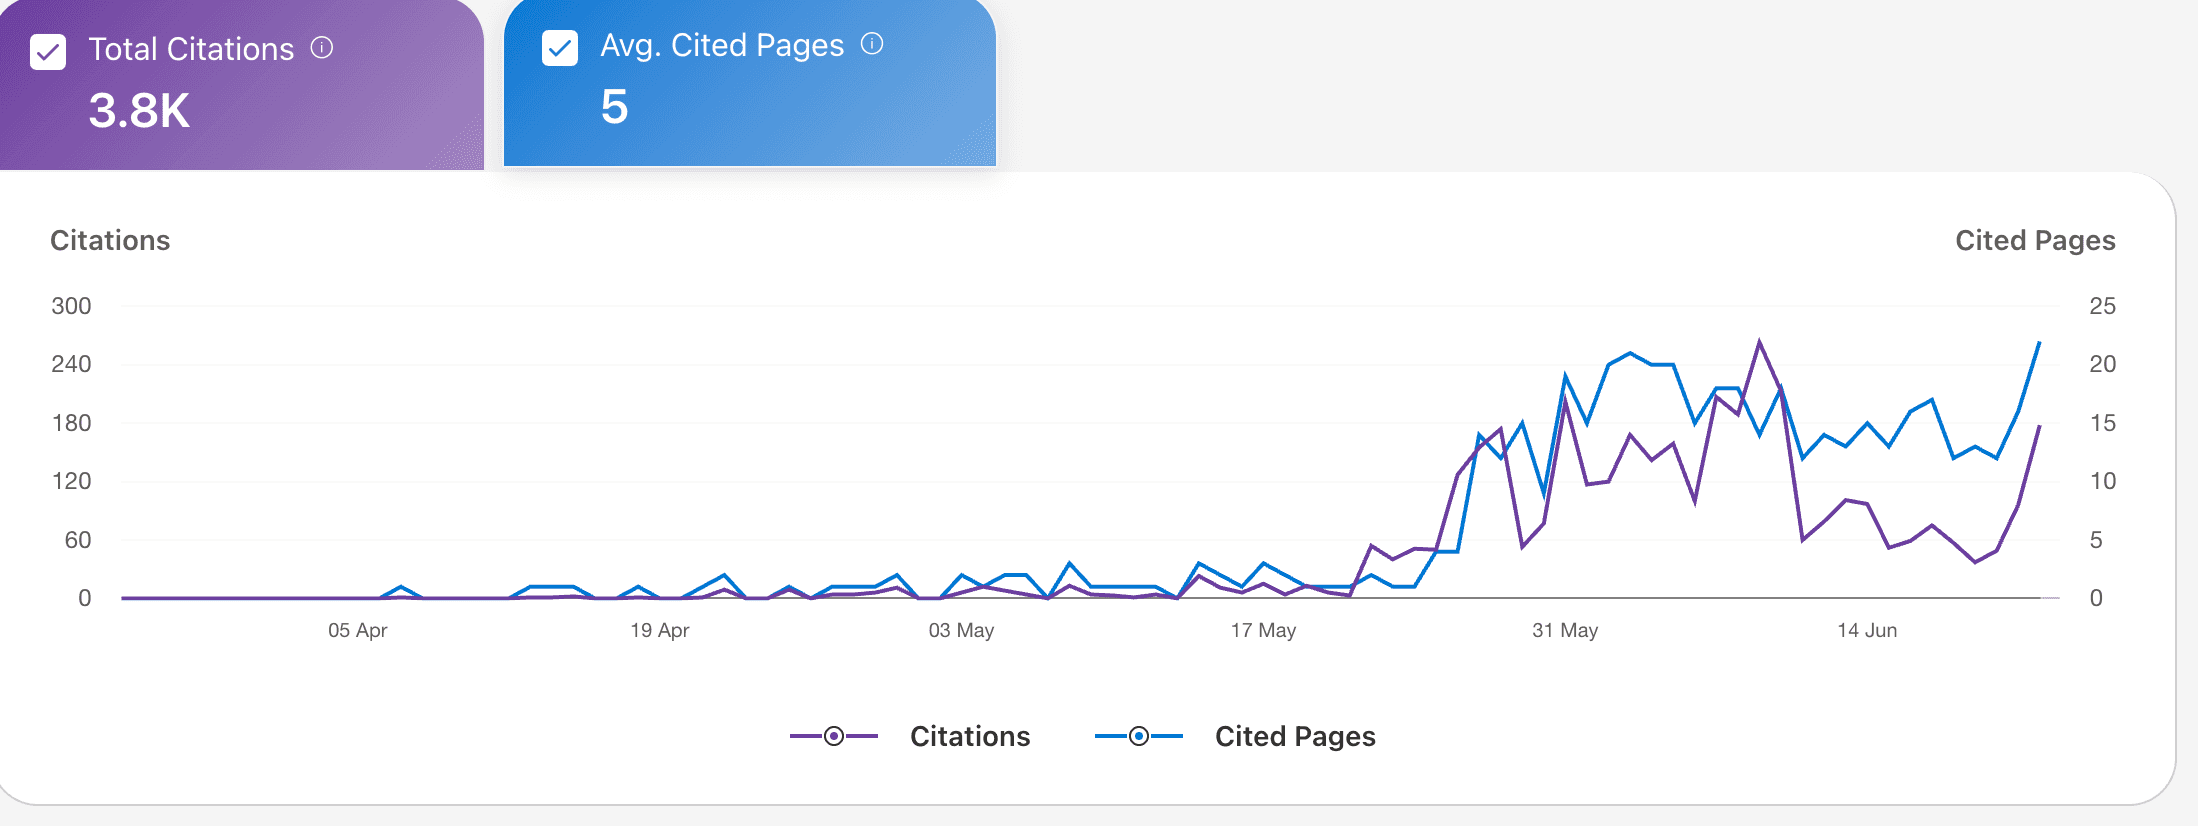Click the 60 value on Citations axis

coord(78,540)
